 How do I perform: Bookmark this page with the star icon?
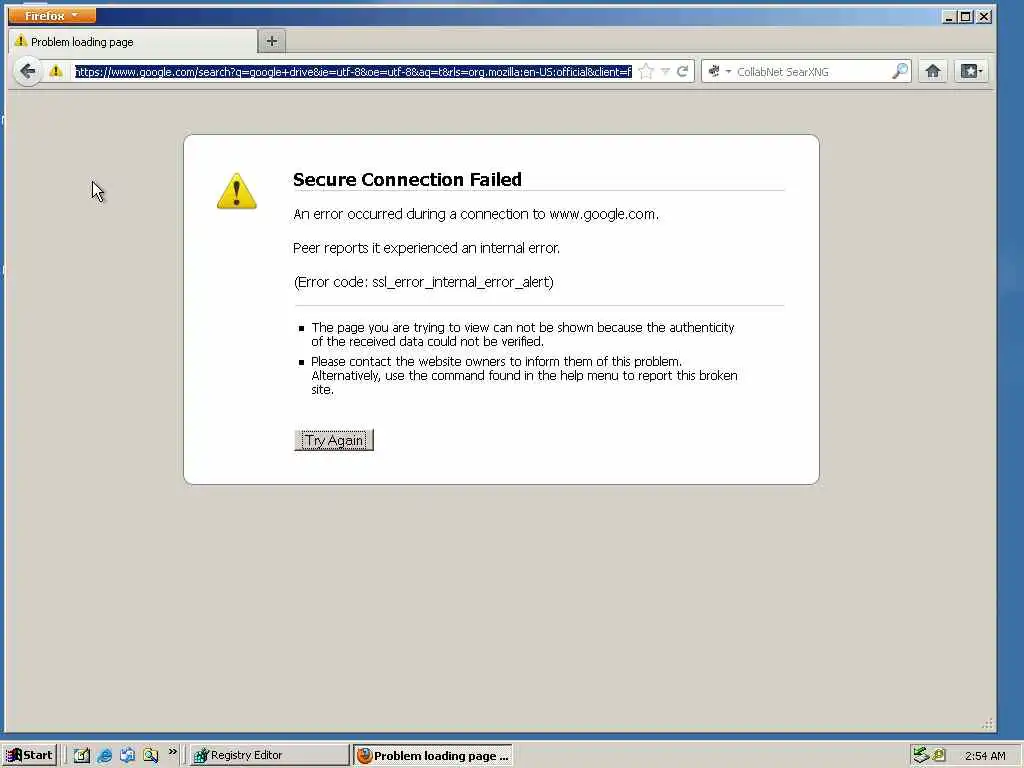pos(646,71)
